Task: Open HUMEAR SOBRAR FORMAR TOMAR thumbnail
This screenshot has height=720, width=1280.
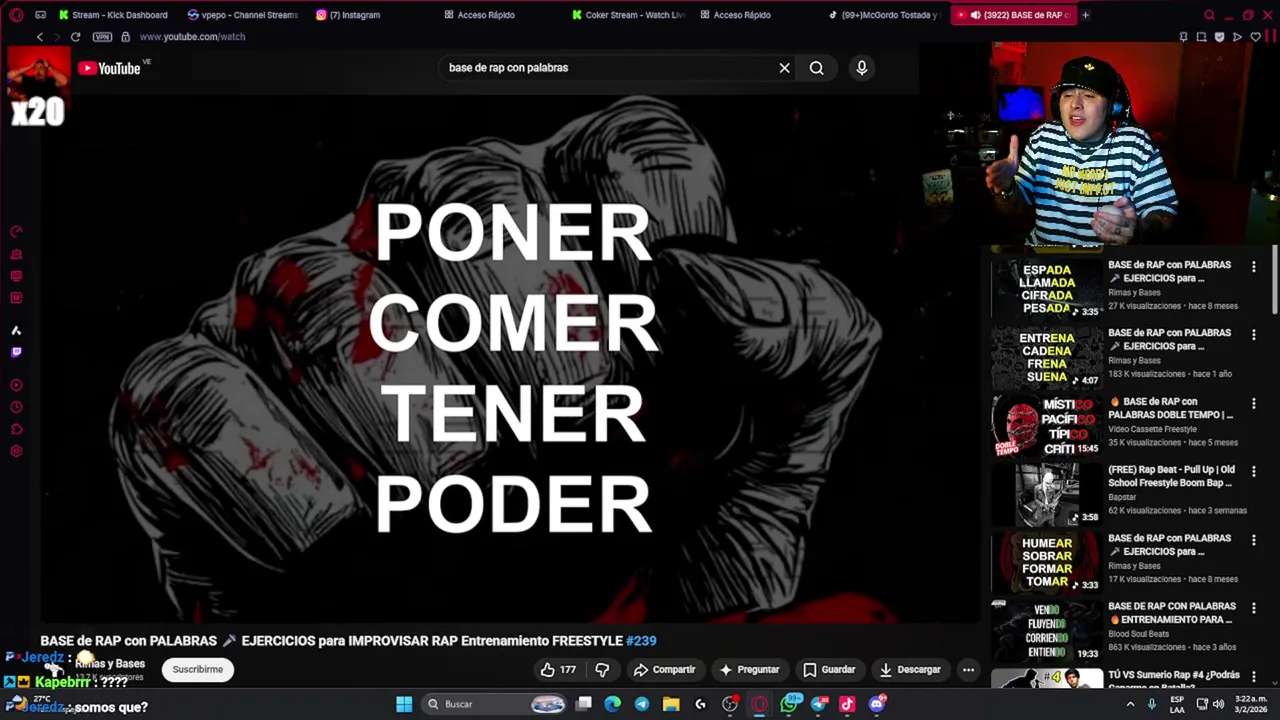Action: click(x=1046, y=563)
